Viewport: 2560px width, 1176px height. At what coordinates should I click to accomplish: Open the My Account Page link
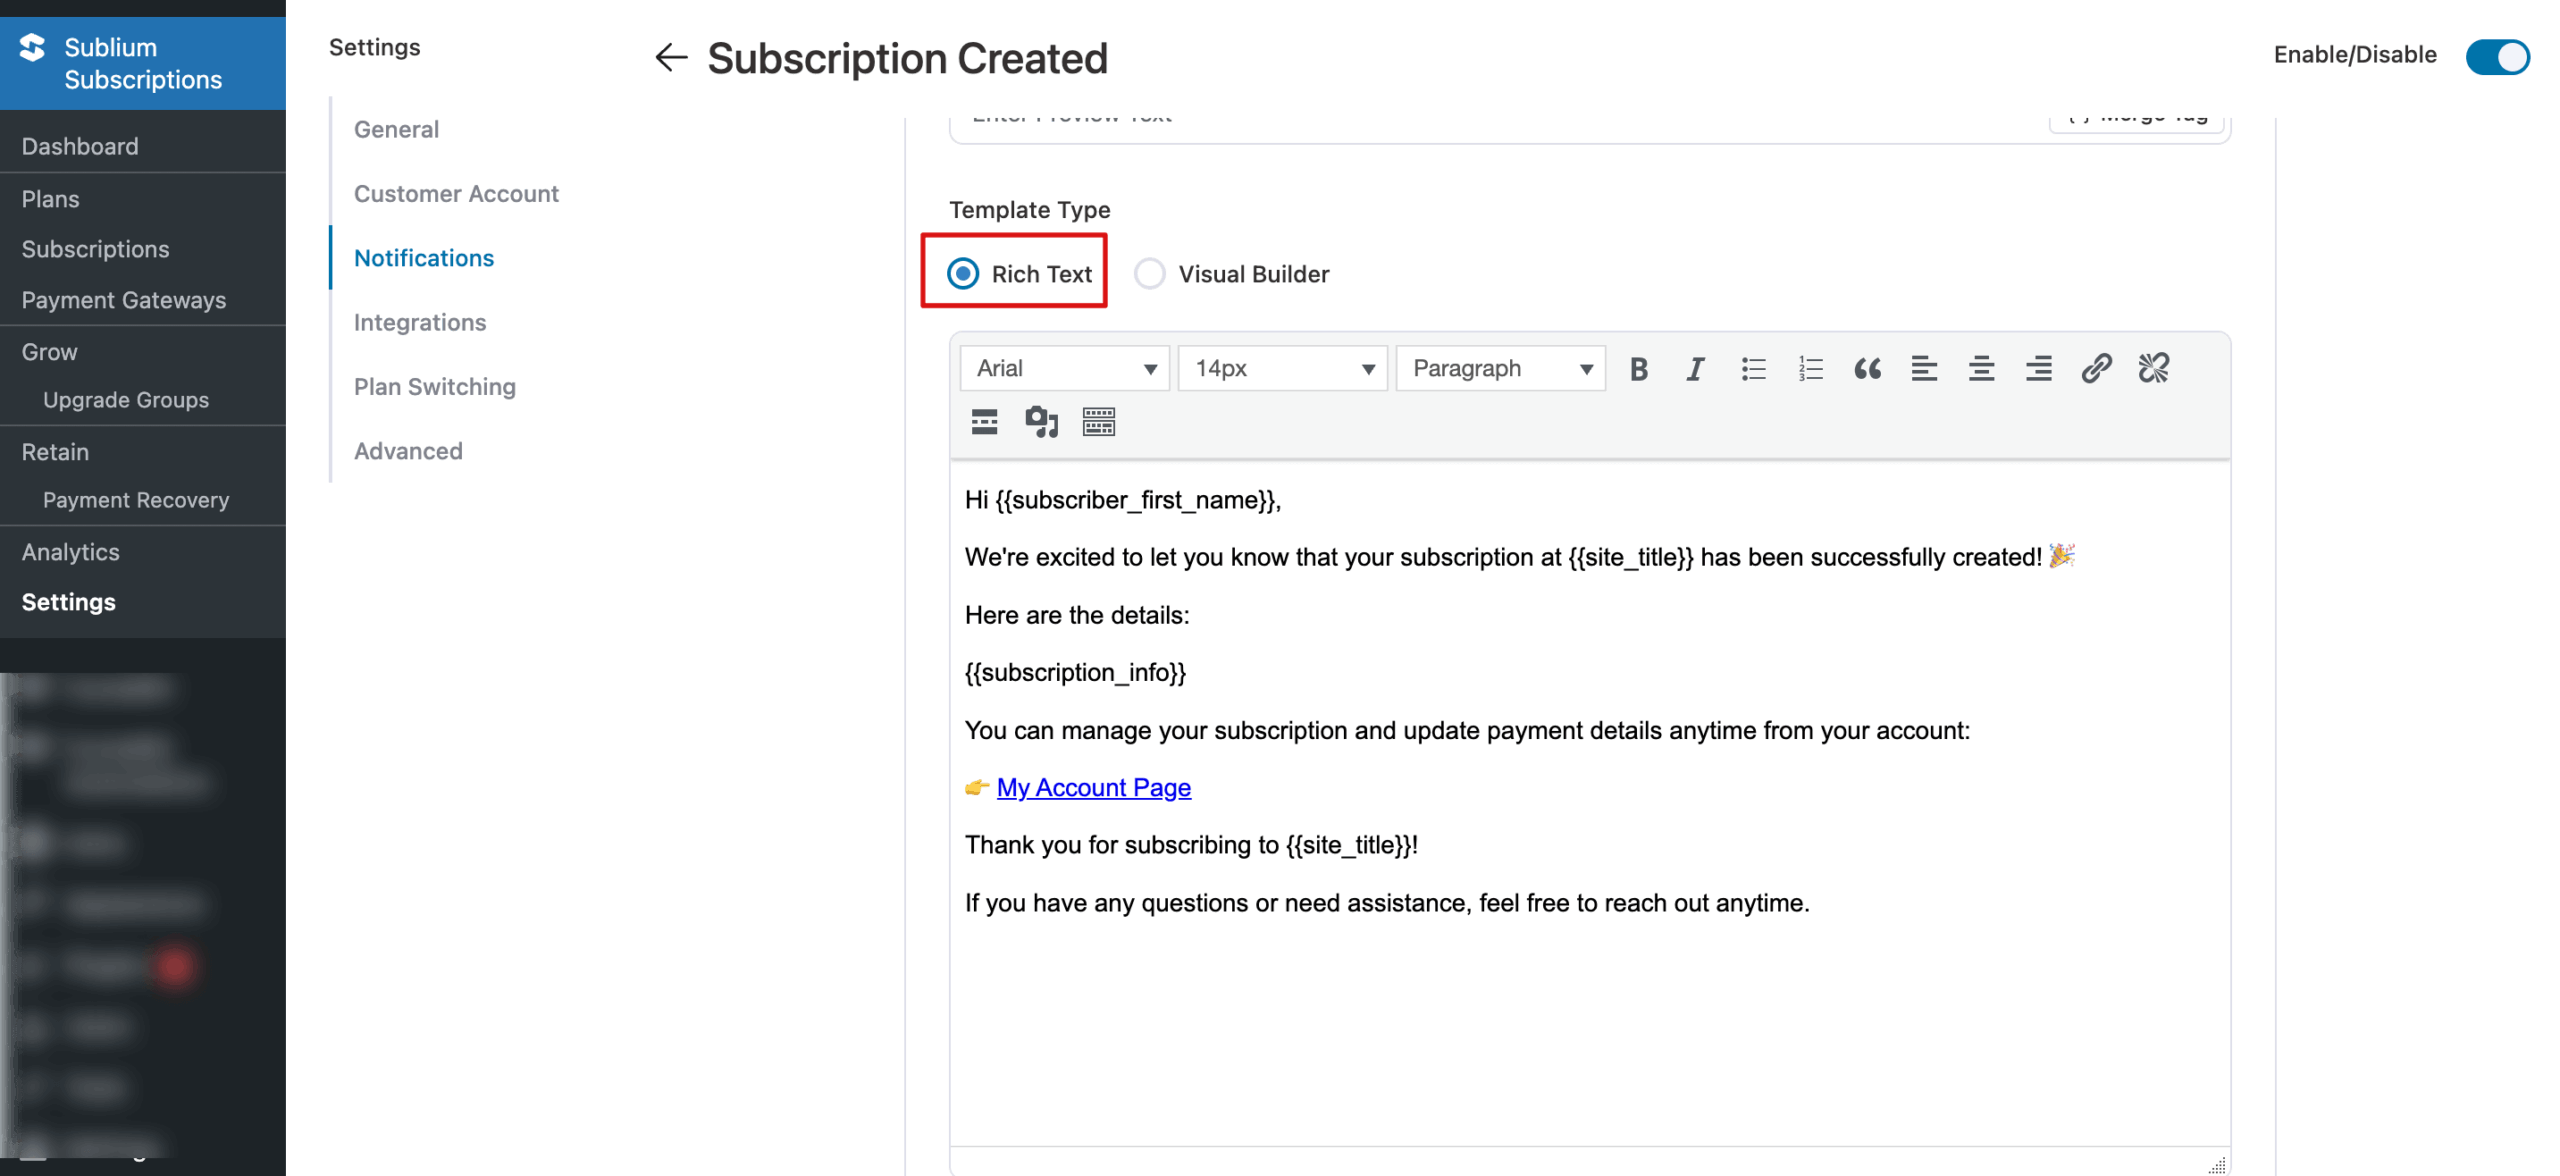coord(1094,787)
